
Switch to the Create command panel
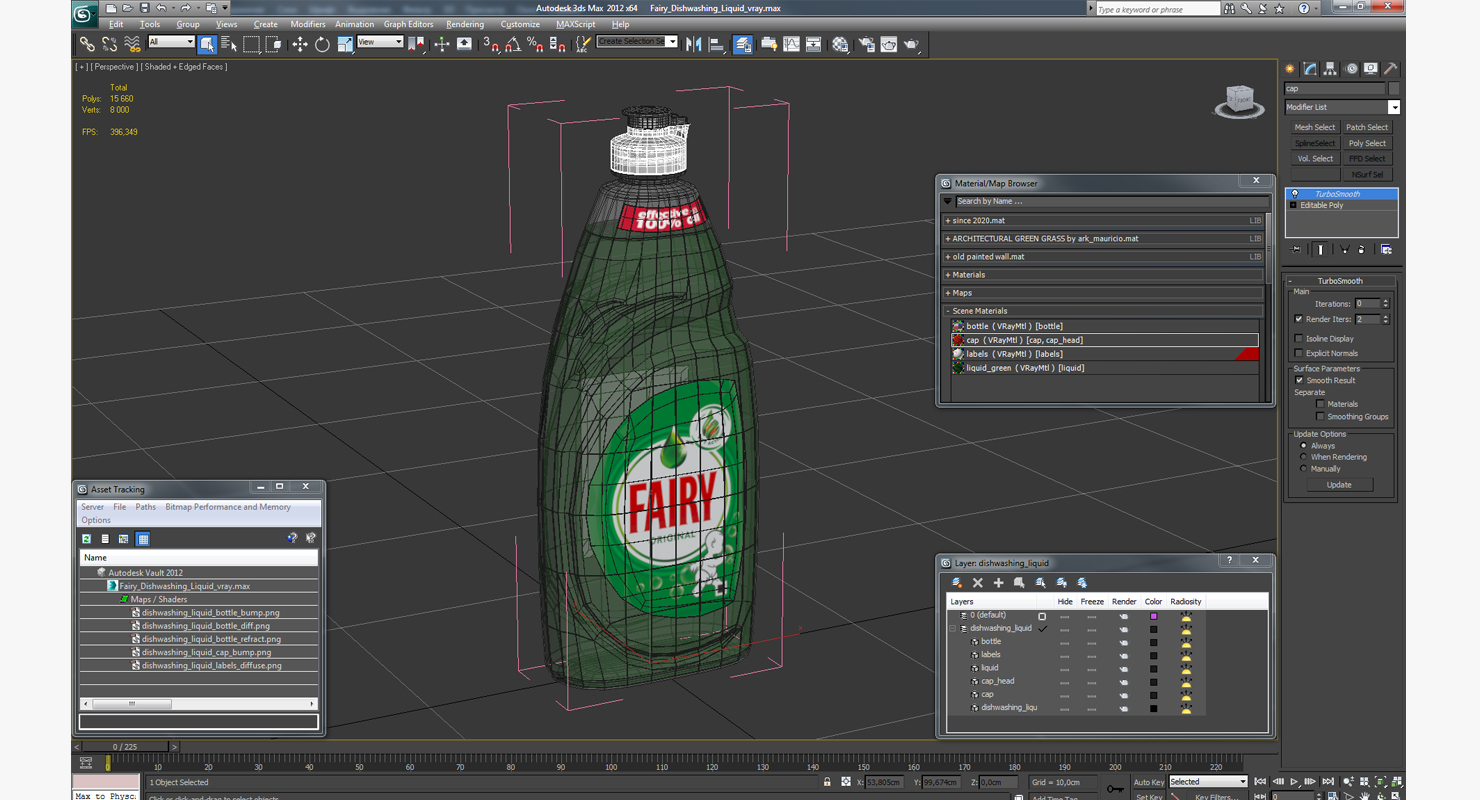[x=1290, y=69]
